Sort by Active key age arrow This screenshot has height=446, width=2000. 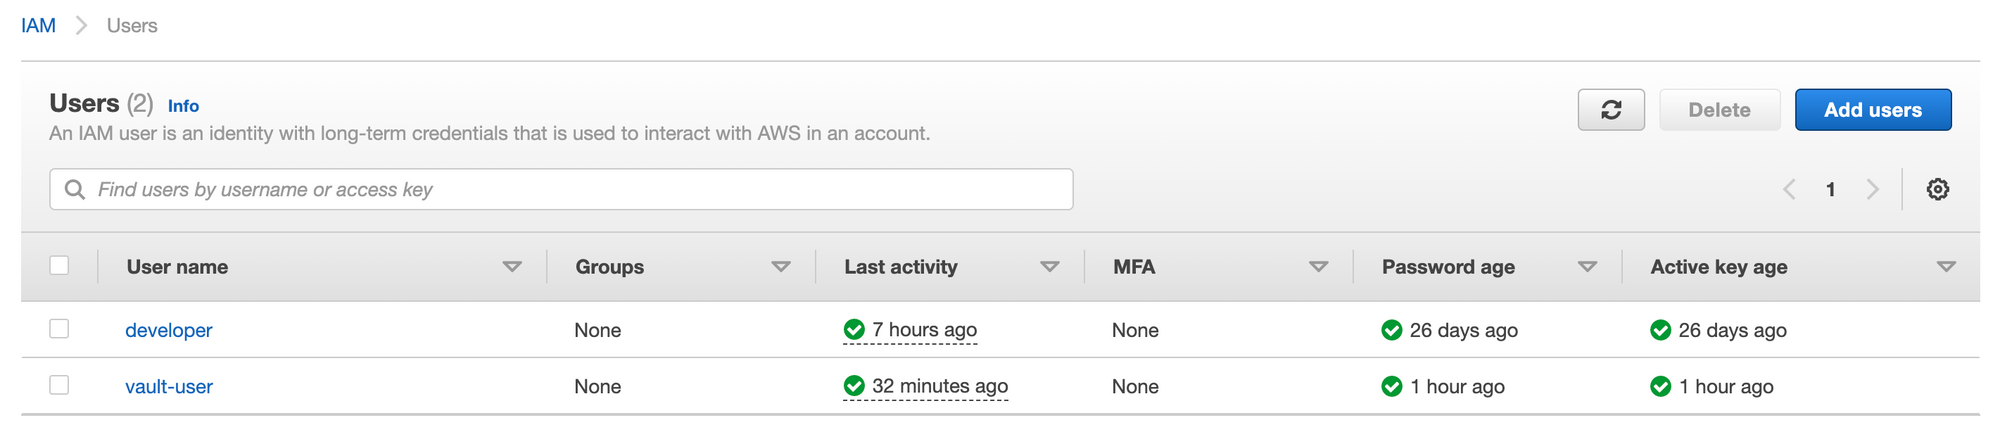coord(1946,267)
